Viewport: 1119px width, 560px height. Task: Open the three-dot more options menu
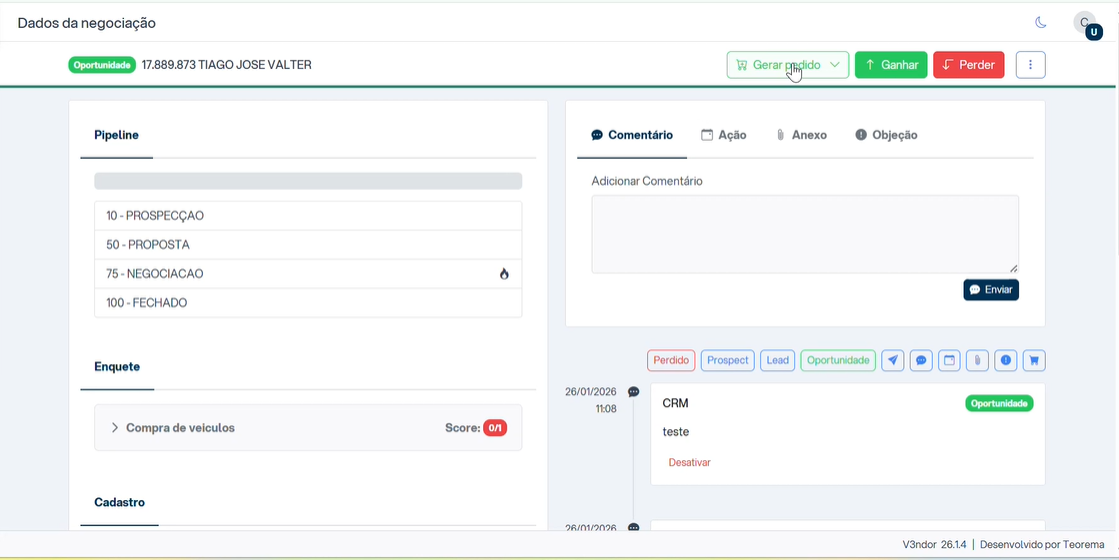1031,65
